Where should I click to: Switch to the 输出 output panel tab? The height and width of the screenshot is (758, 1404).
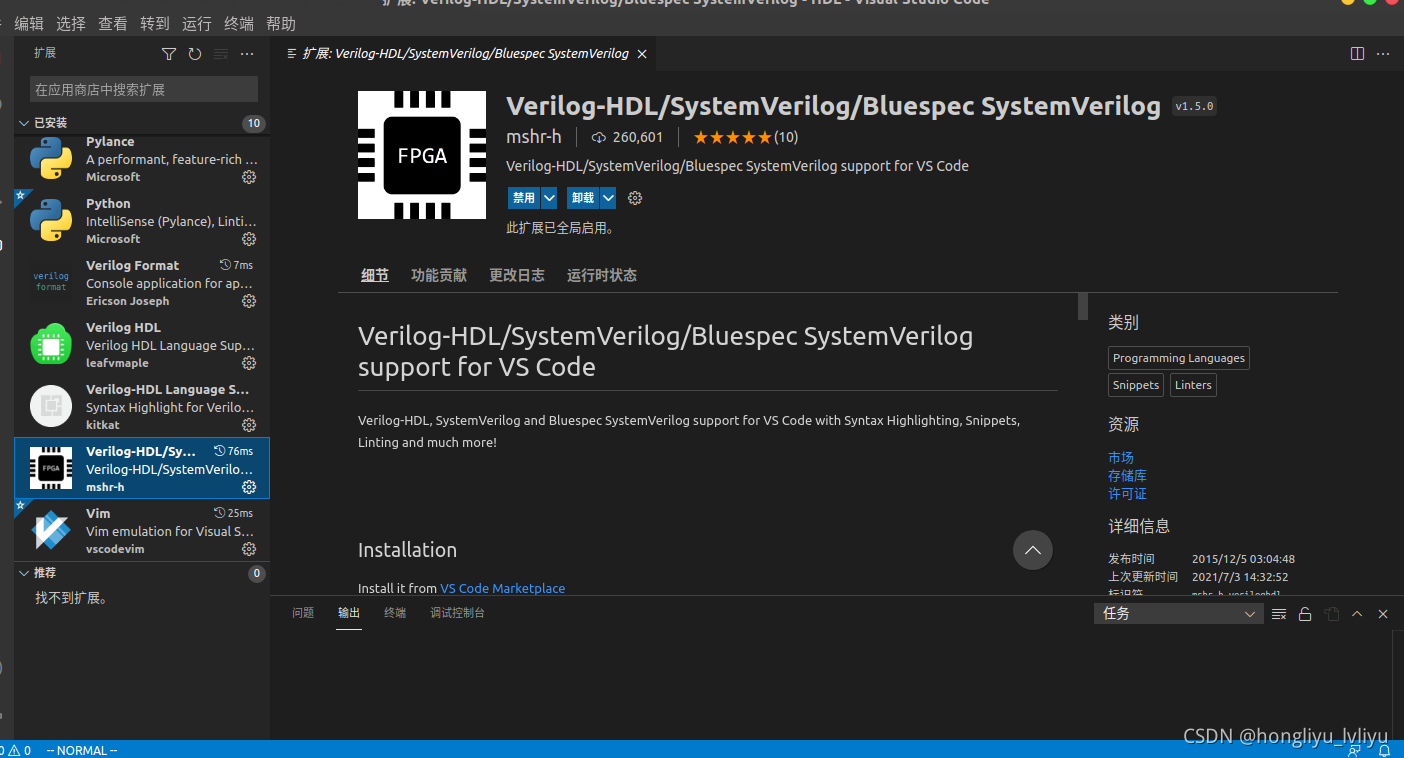[x=349, y=613]
